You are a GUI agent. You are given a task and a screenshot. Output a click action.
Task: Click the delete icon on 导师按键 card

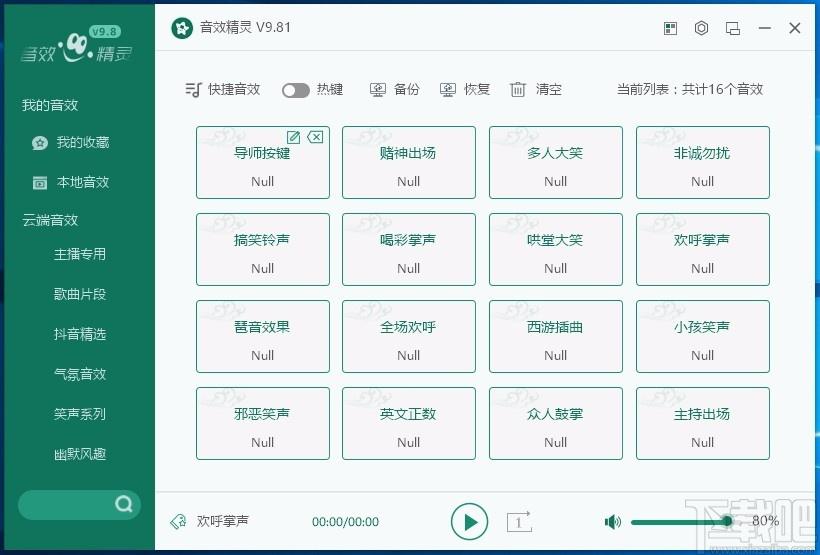pyautogui.click(x=315, y=137)
